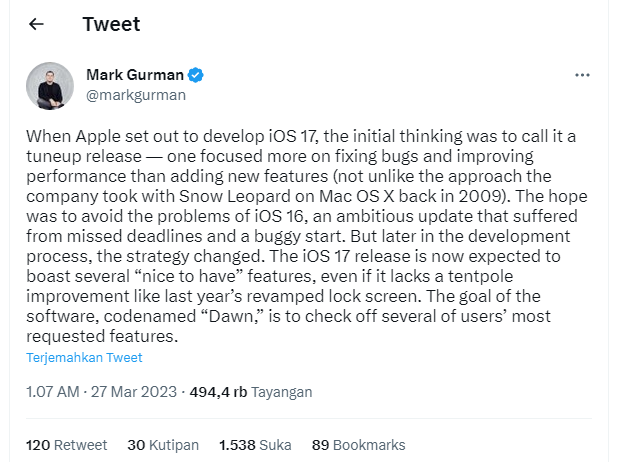Click the 27 Mar 2023 date
620x462 pixels.
point(138,392)
